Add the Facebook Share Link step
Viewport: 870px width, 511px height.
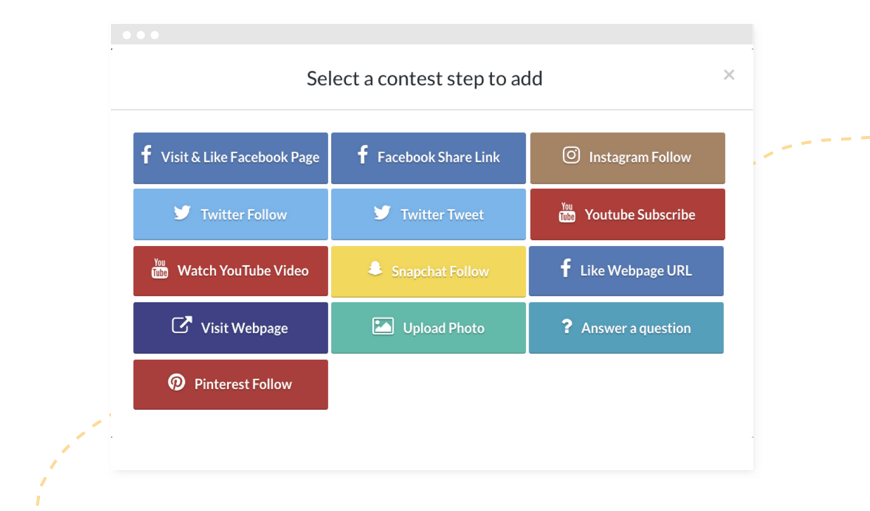[428, 158]
